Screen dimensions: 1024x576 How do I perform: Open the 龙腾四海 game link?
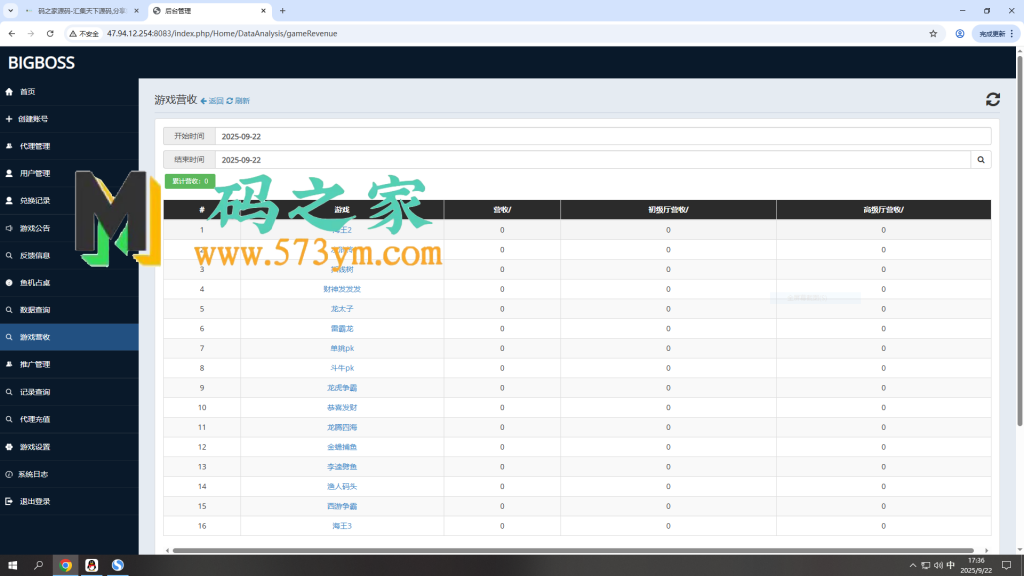(x=342, y=427)
